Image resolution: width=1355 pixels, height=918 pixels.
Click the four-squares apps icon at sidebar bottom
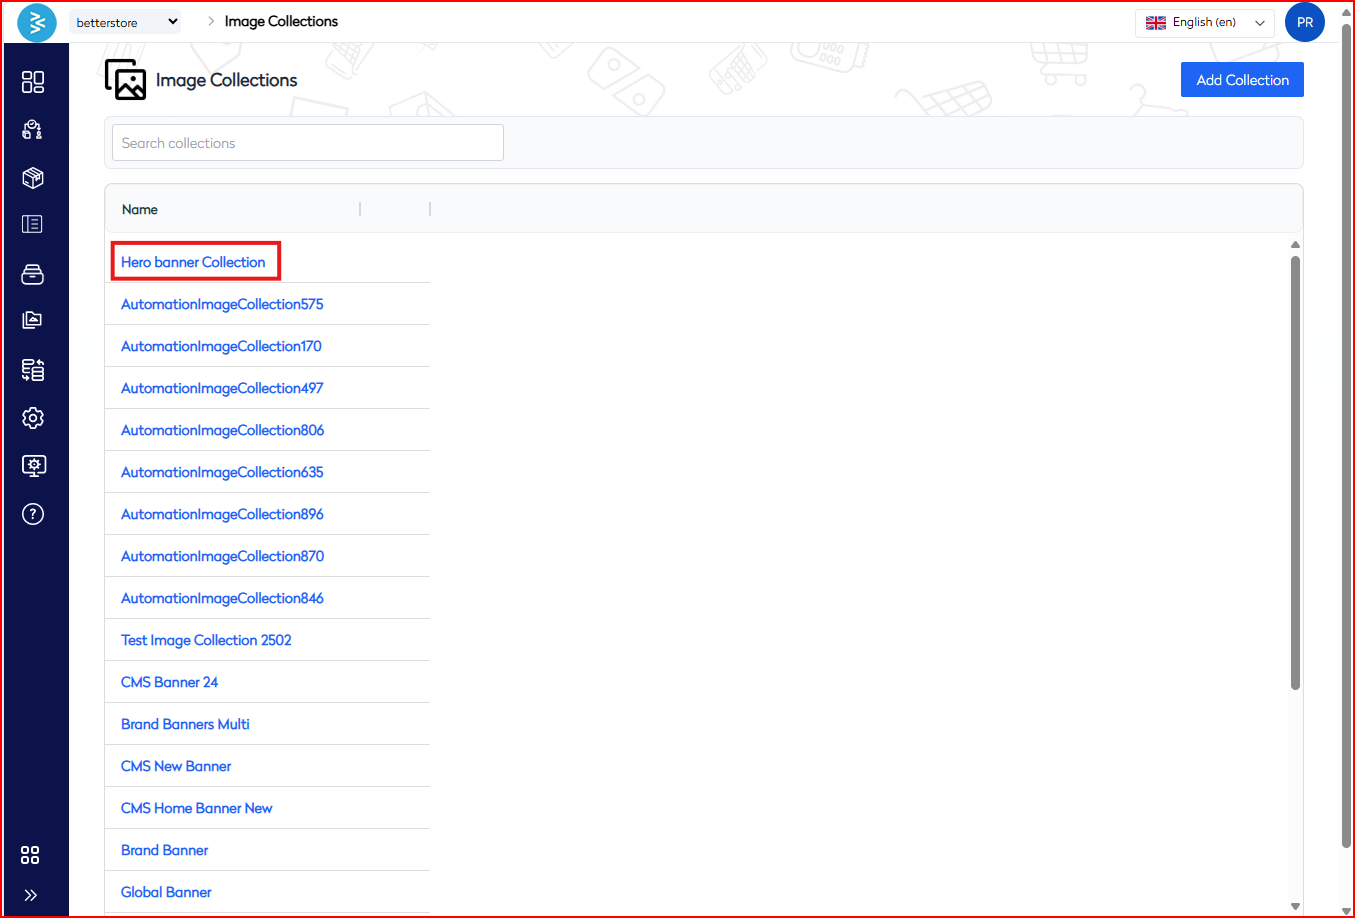tap(31, 855)
